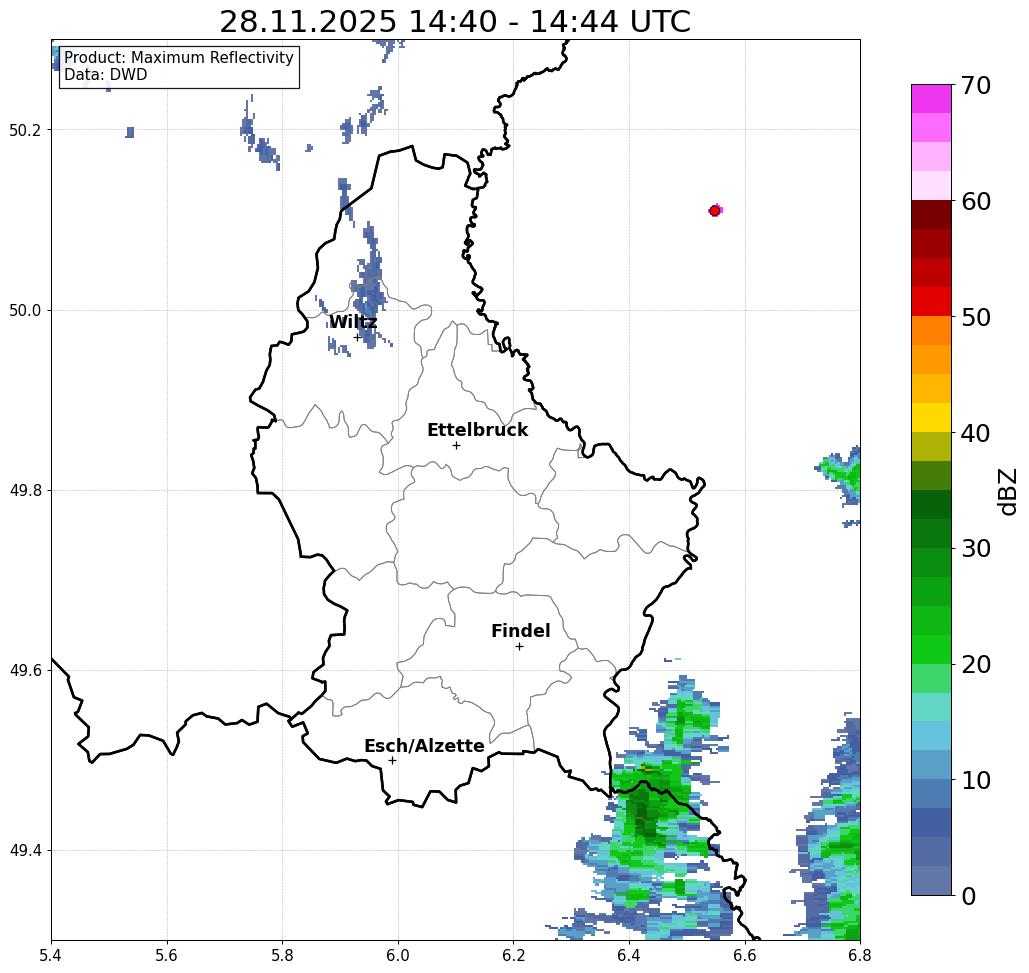Image resolution: width=1029 pixels, height=973 pixels.
Task: Click the longitude axis label 5.6
Action: tap(167, 955)
